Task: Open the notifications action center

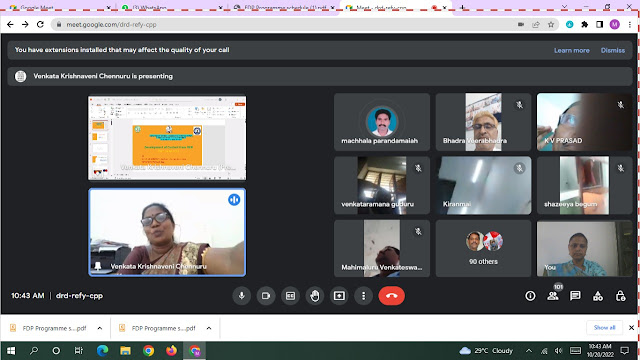Action: pos(624,351)
